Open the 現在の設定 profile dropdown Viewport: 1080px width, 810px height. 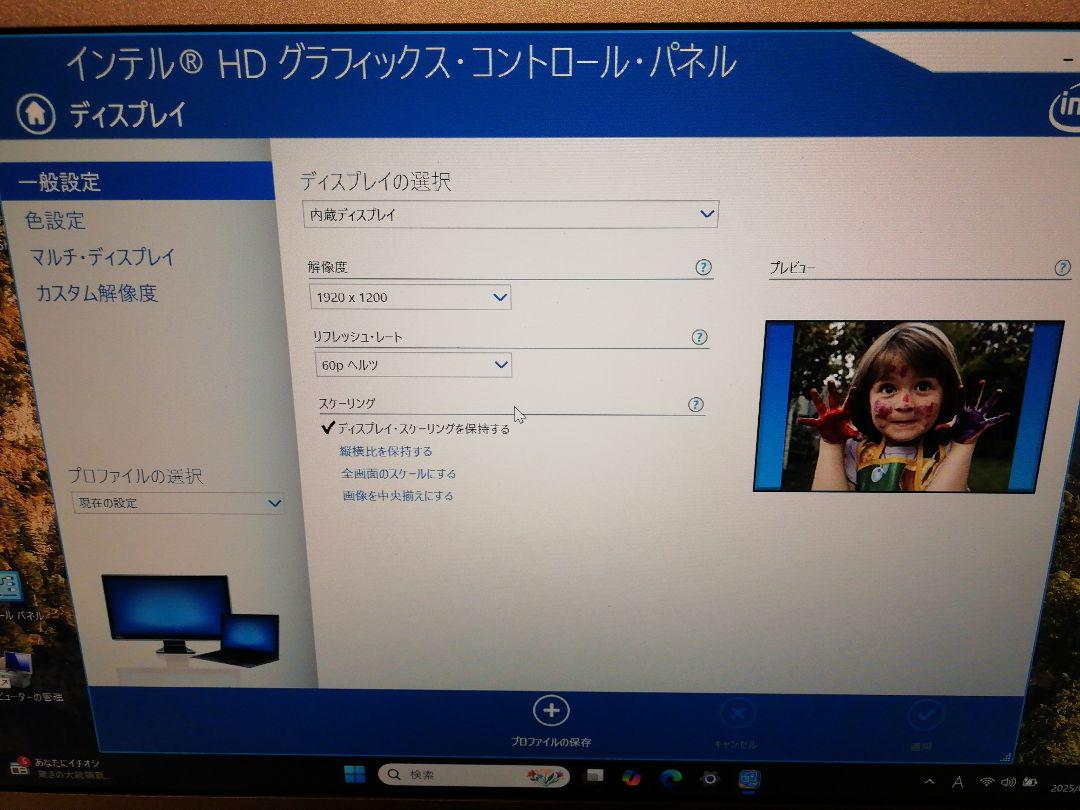(177, 503)
